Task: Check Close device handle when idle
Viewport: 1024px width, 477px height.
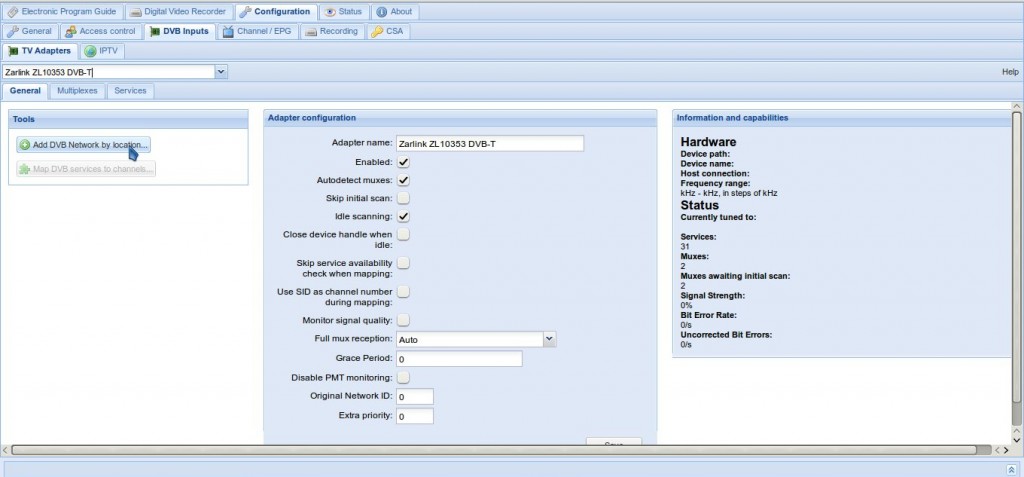Action: [x=404, y=234]
